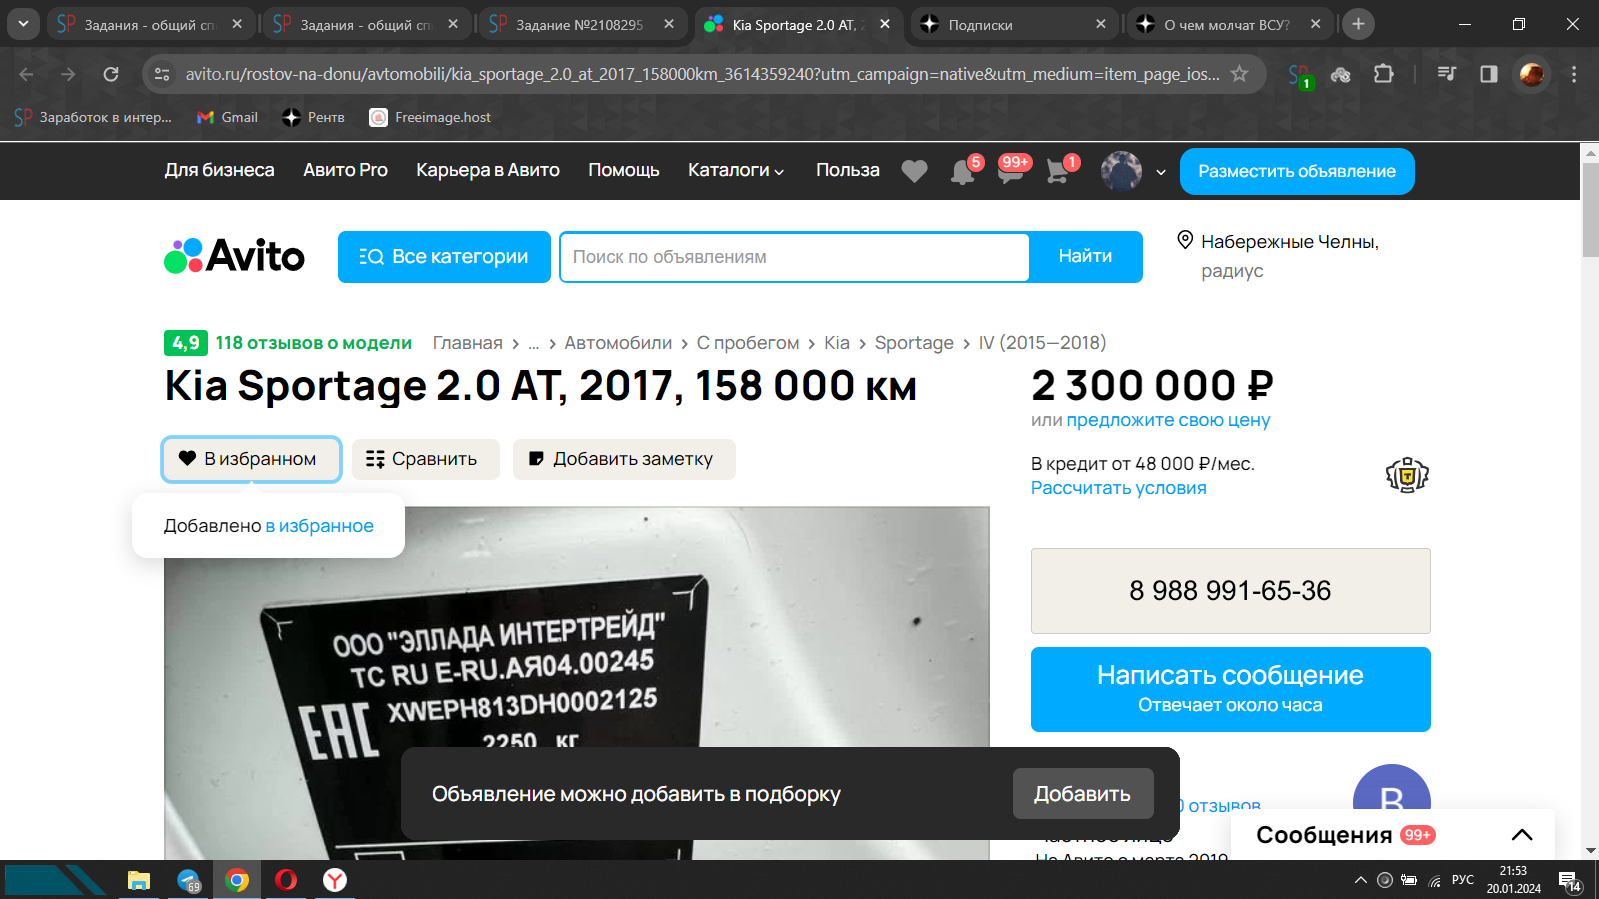Go to Автомобили breadcrumb
The width and height of the screenshot is (1599, 899).
click(618, 343)
